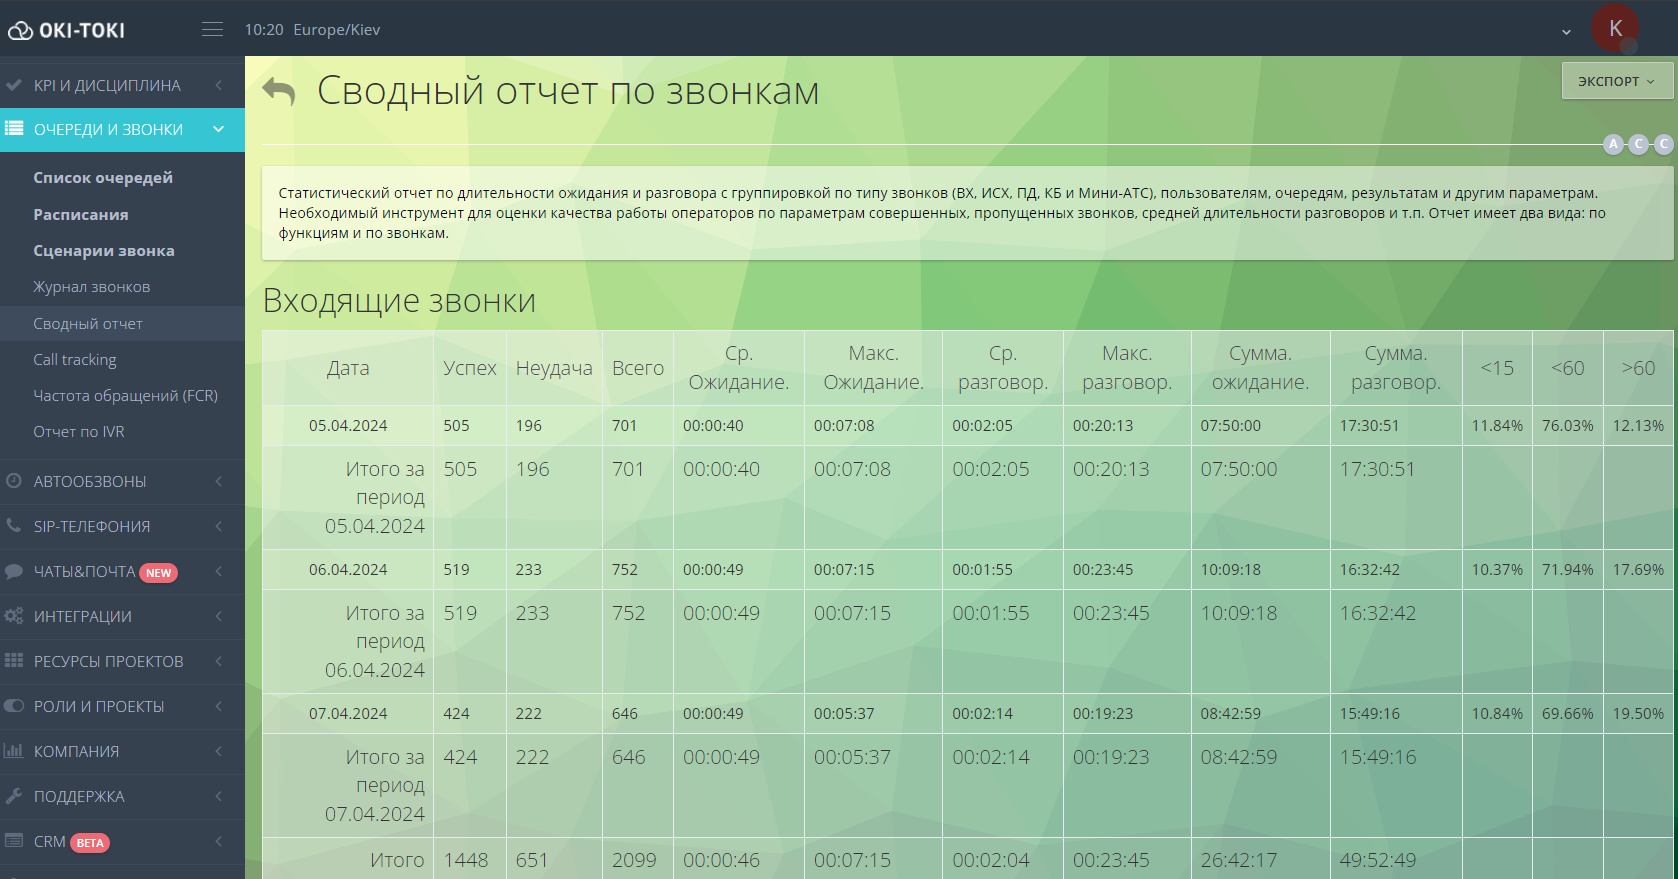This screenshot has width=1678, height=879.
Task: Expand the Поддержка section chevron
Action: 218,796
